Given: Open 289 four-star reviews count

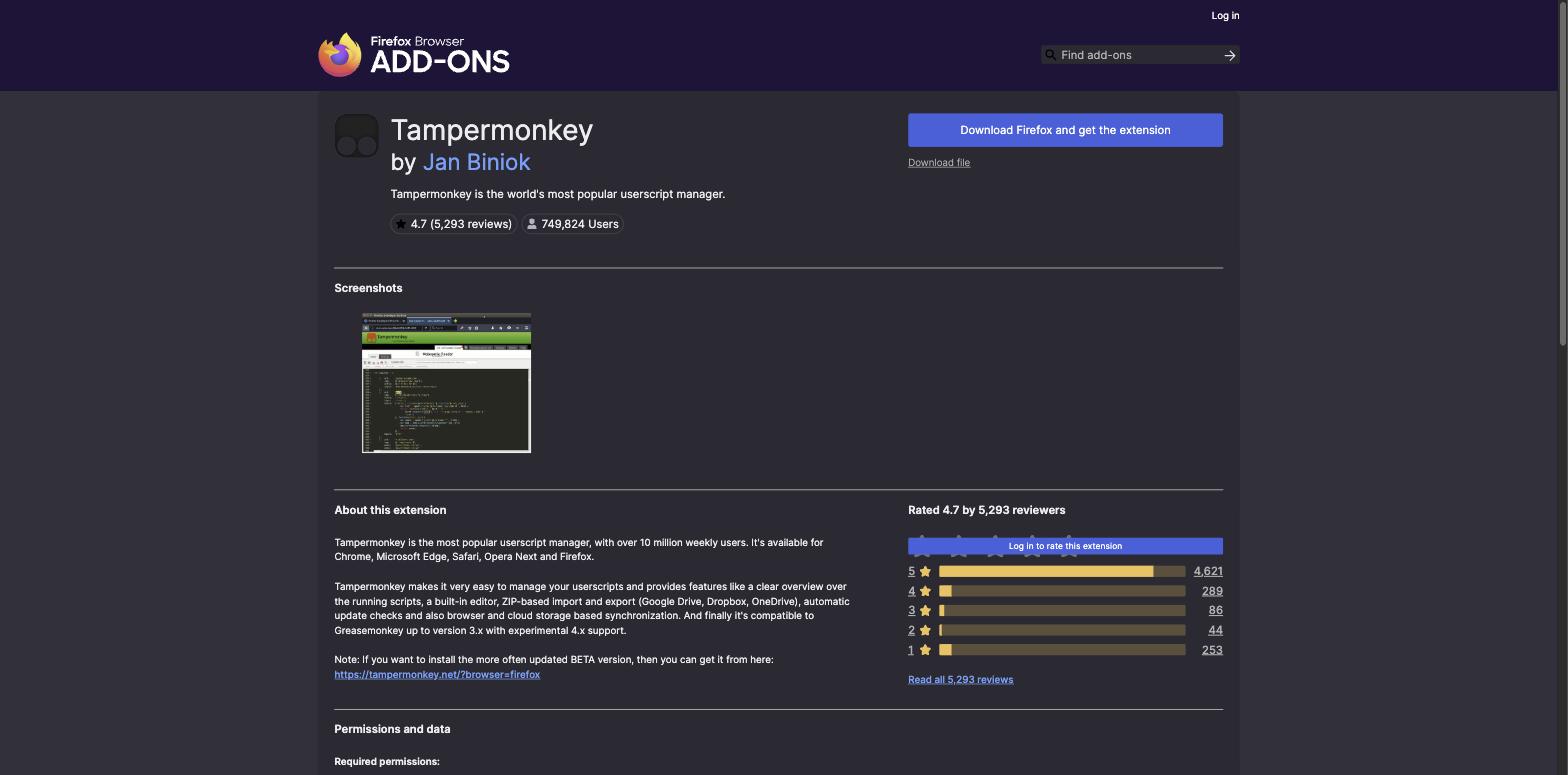Looking at the screenshot, I should pos(1212,591).
